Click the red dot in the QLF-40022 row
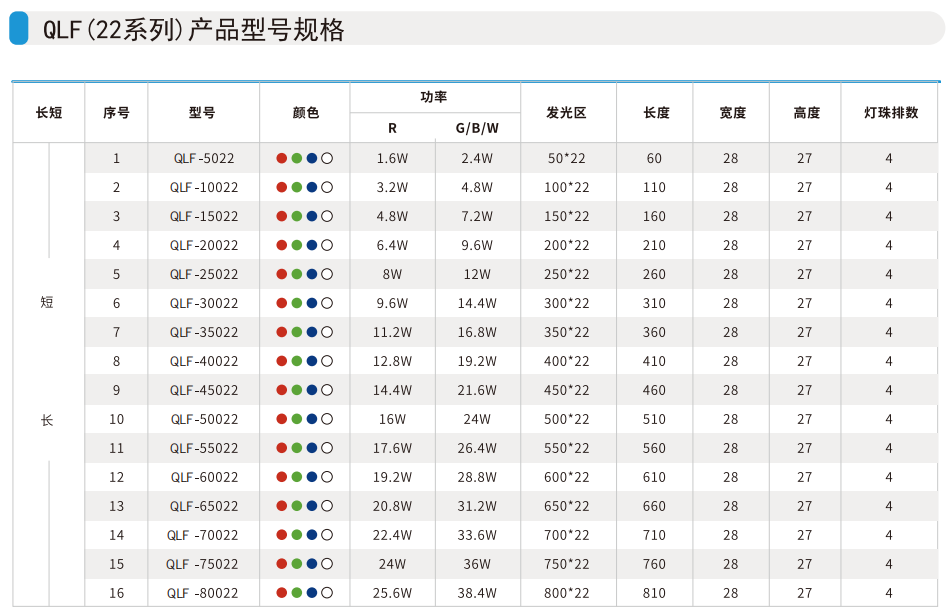This screenshot has width=946, height=615. 282,361
